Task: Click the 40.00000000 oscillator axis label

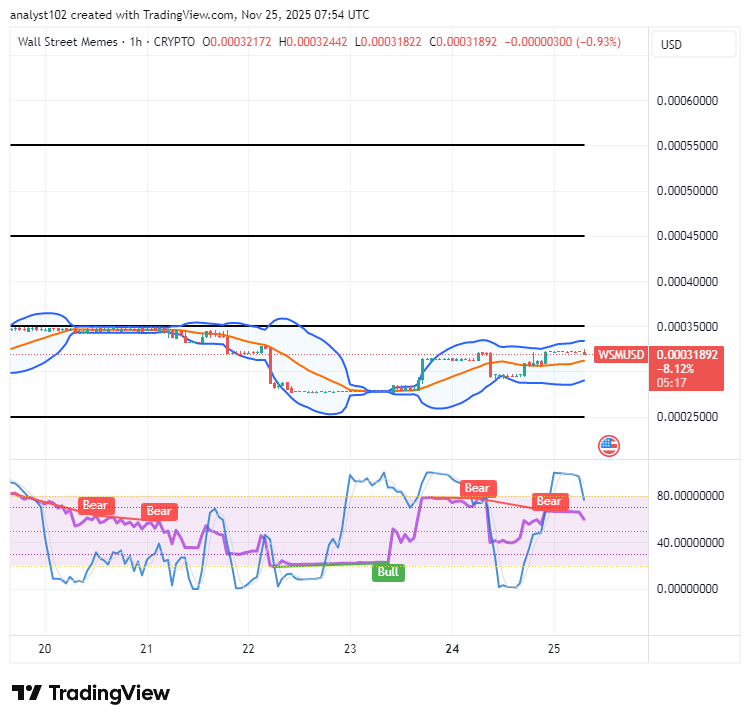Action: [x=690, y=543]
